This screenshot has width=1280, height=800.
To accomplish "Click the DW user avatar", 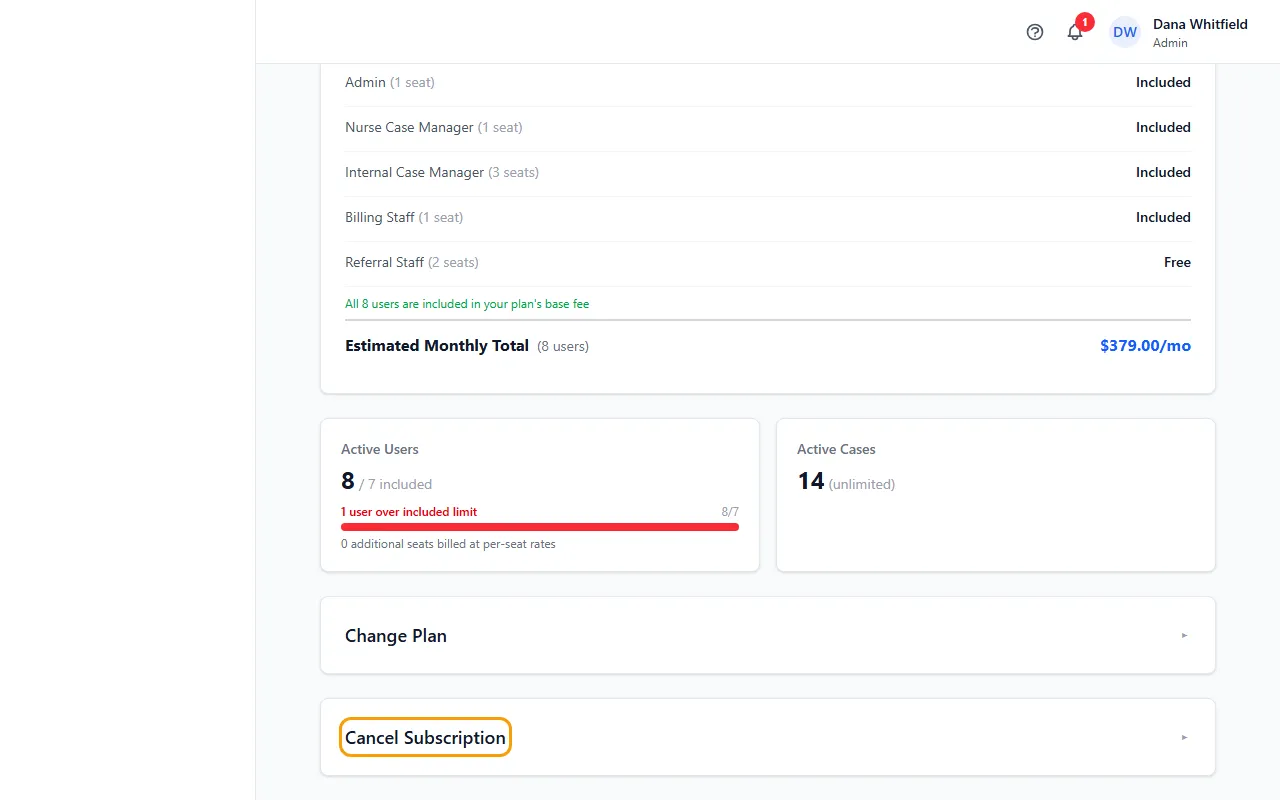I will pyautogui.click(x=1125, y=32).
